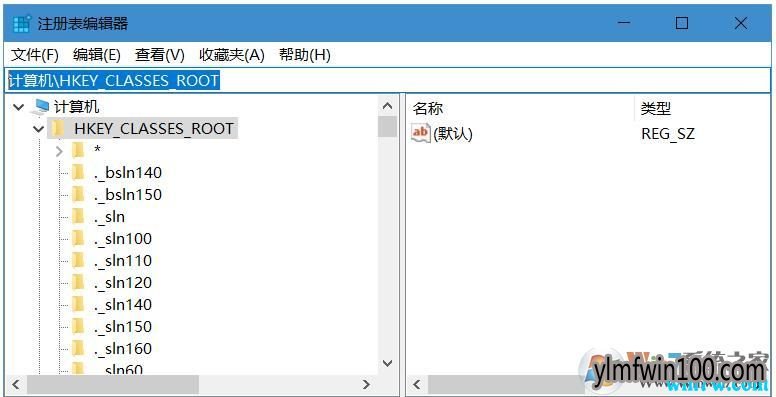
Task: Click the tree pane vertical scrollbar thumb
Action: click(x=388, y=127)
